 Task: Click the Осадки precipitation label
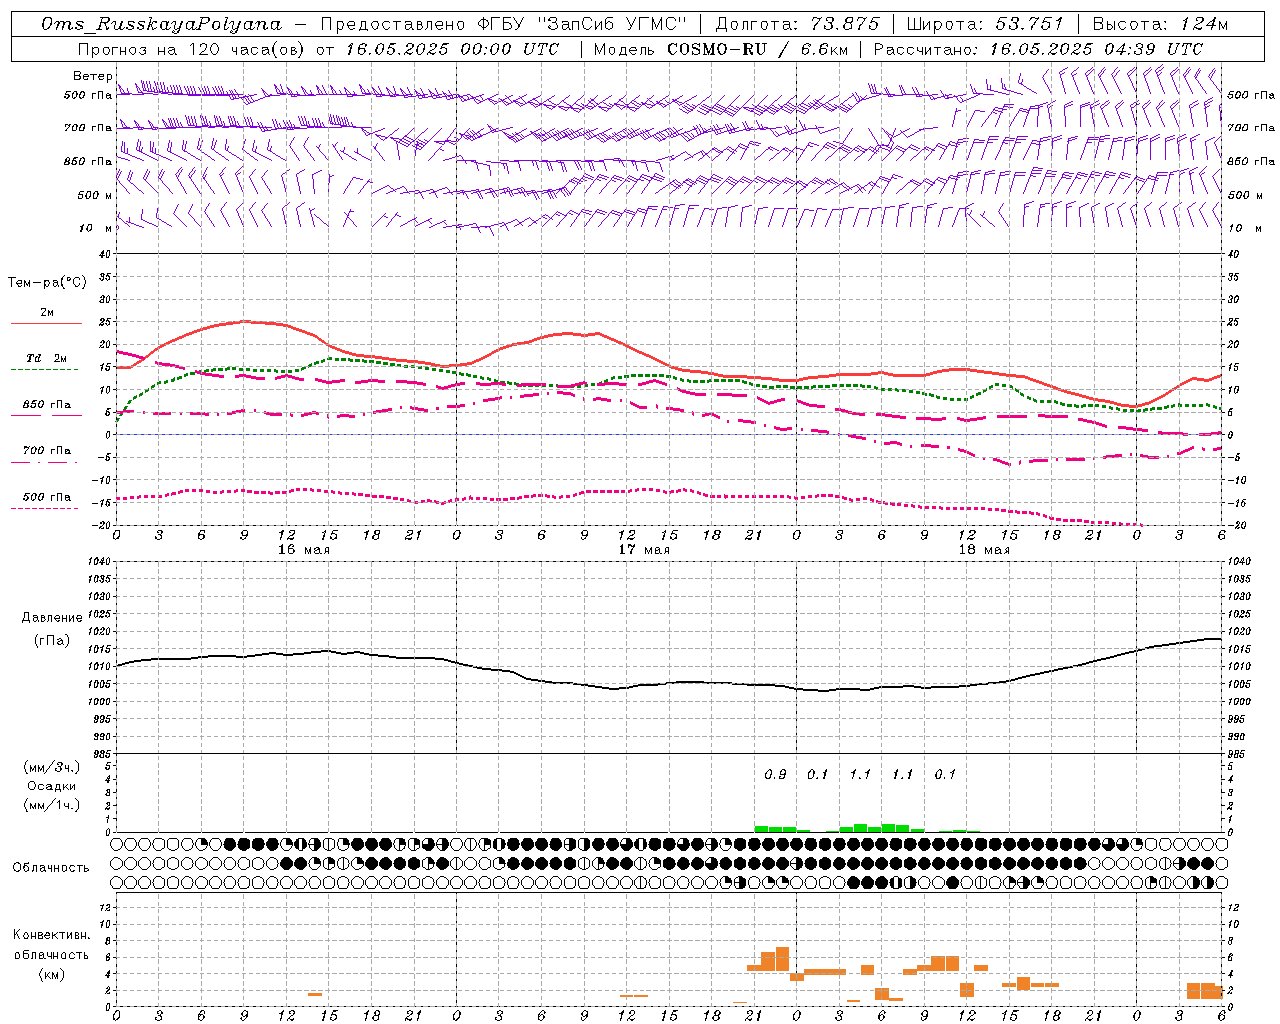coord(52,786)
